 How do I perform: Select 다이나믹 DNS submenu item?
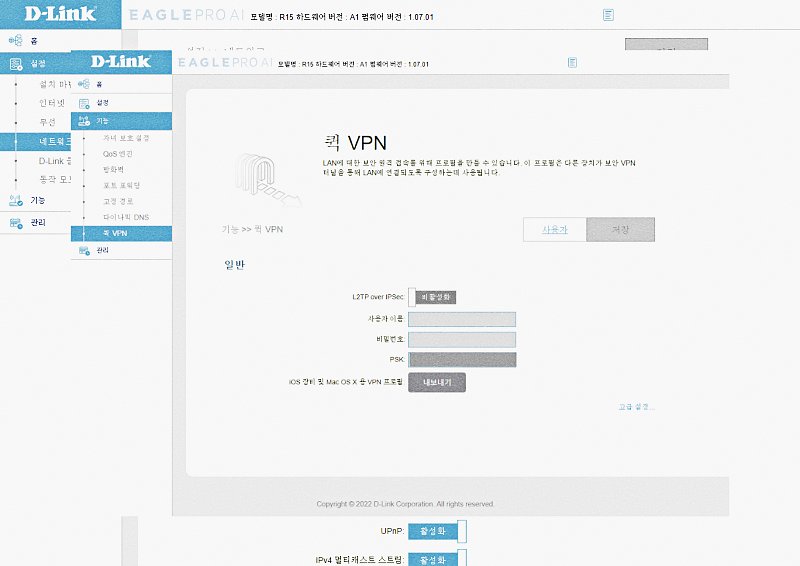coord(126,217)
